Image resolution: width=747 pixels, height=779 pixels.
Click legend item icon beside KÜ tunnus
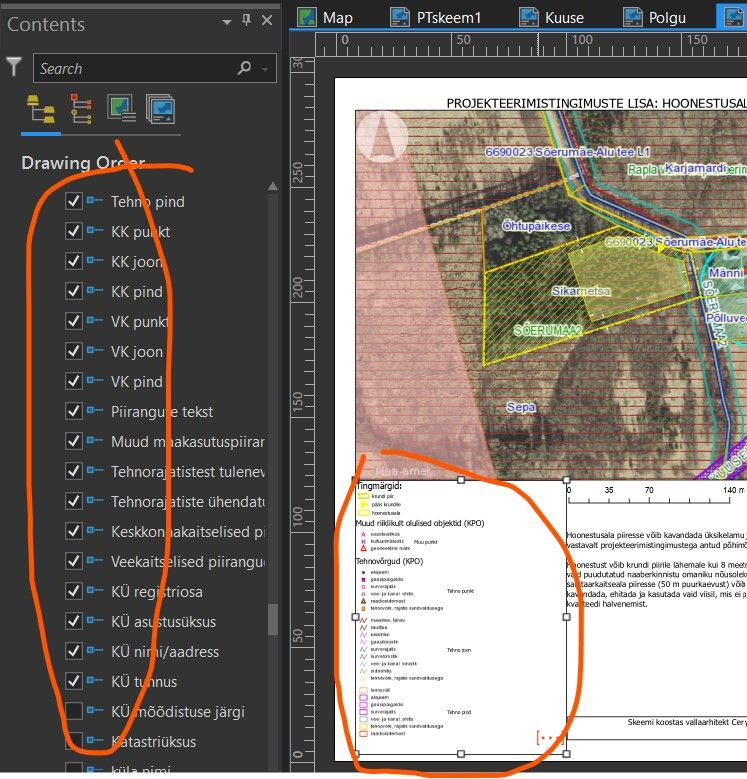click(95, 680)
